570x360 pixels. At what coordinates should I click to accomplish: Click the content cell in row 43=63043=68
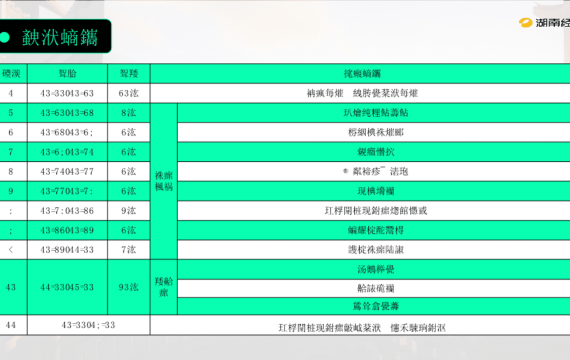pos(374,113)
